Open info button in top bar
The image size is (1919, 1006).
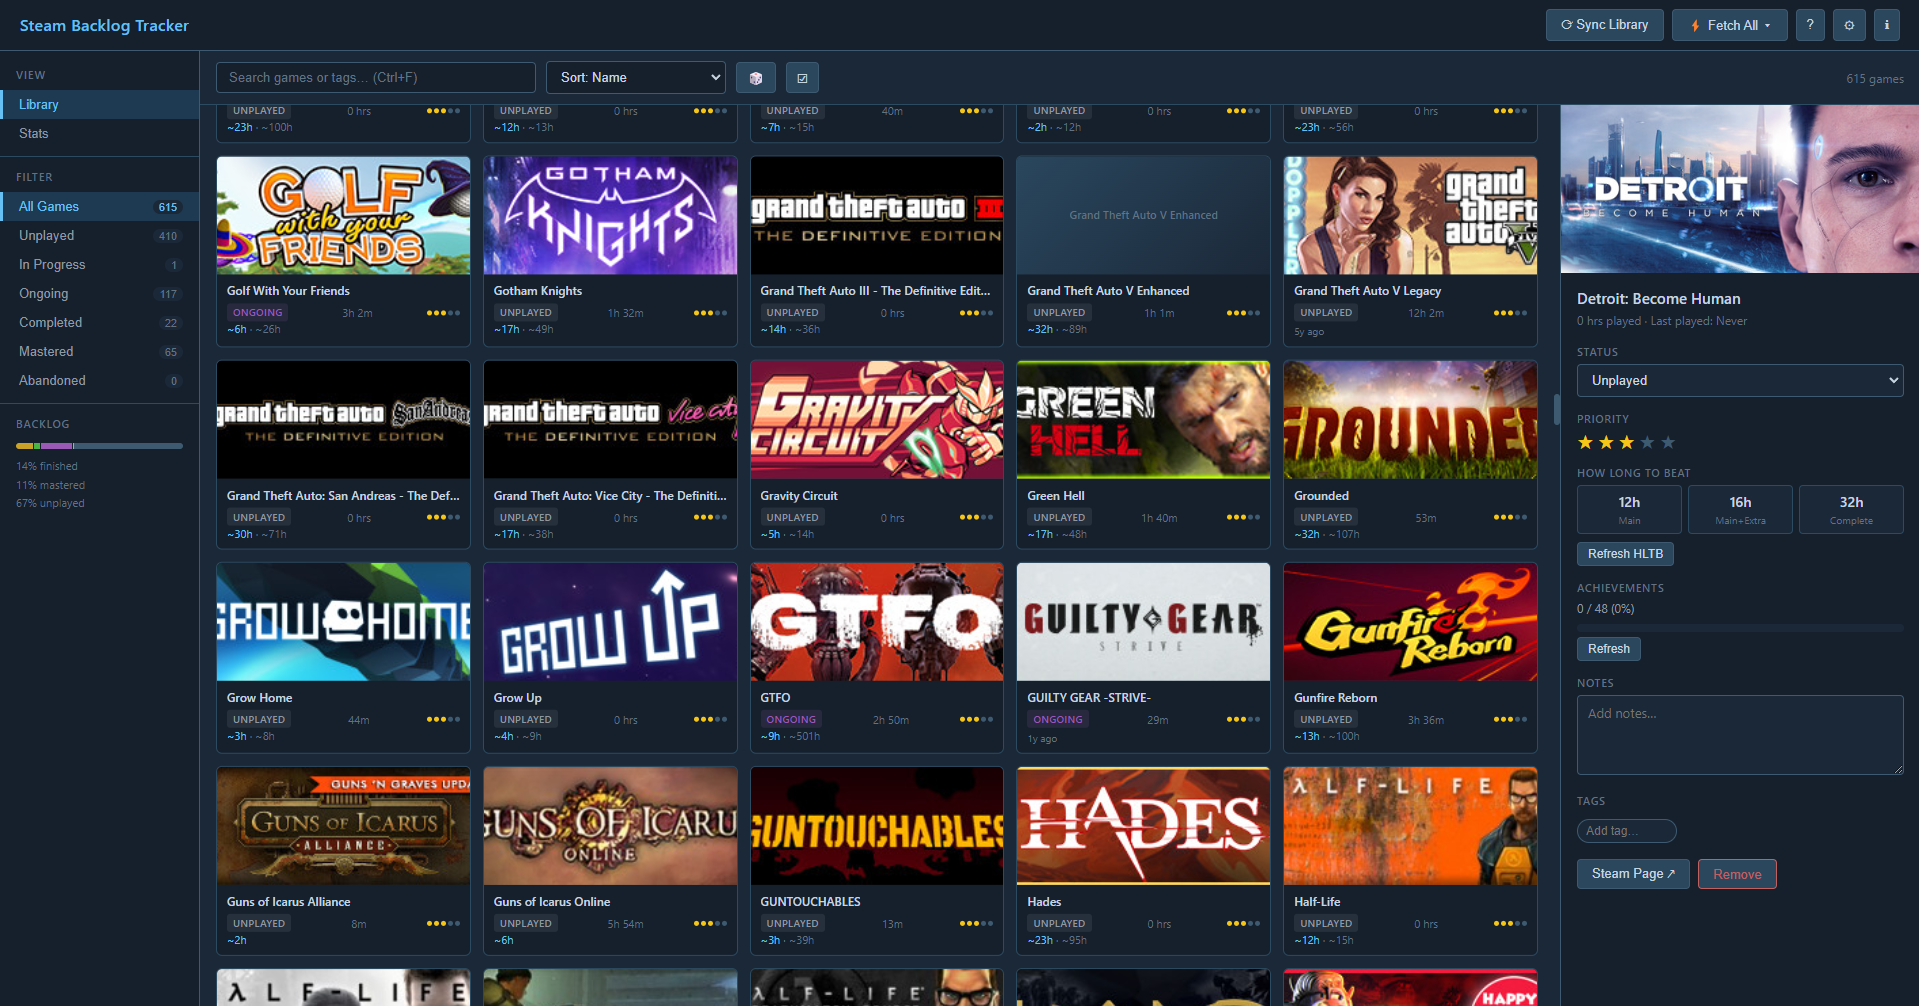(x=1887, y=25)
